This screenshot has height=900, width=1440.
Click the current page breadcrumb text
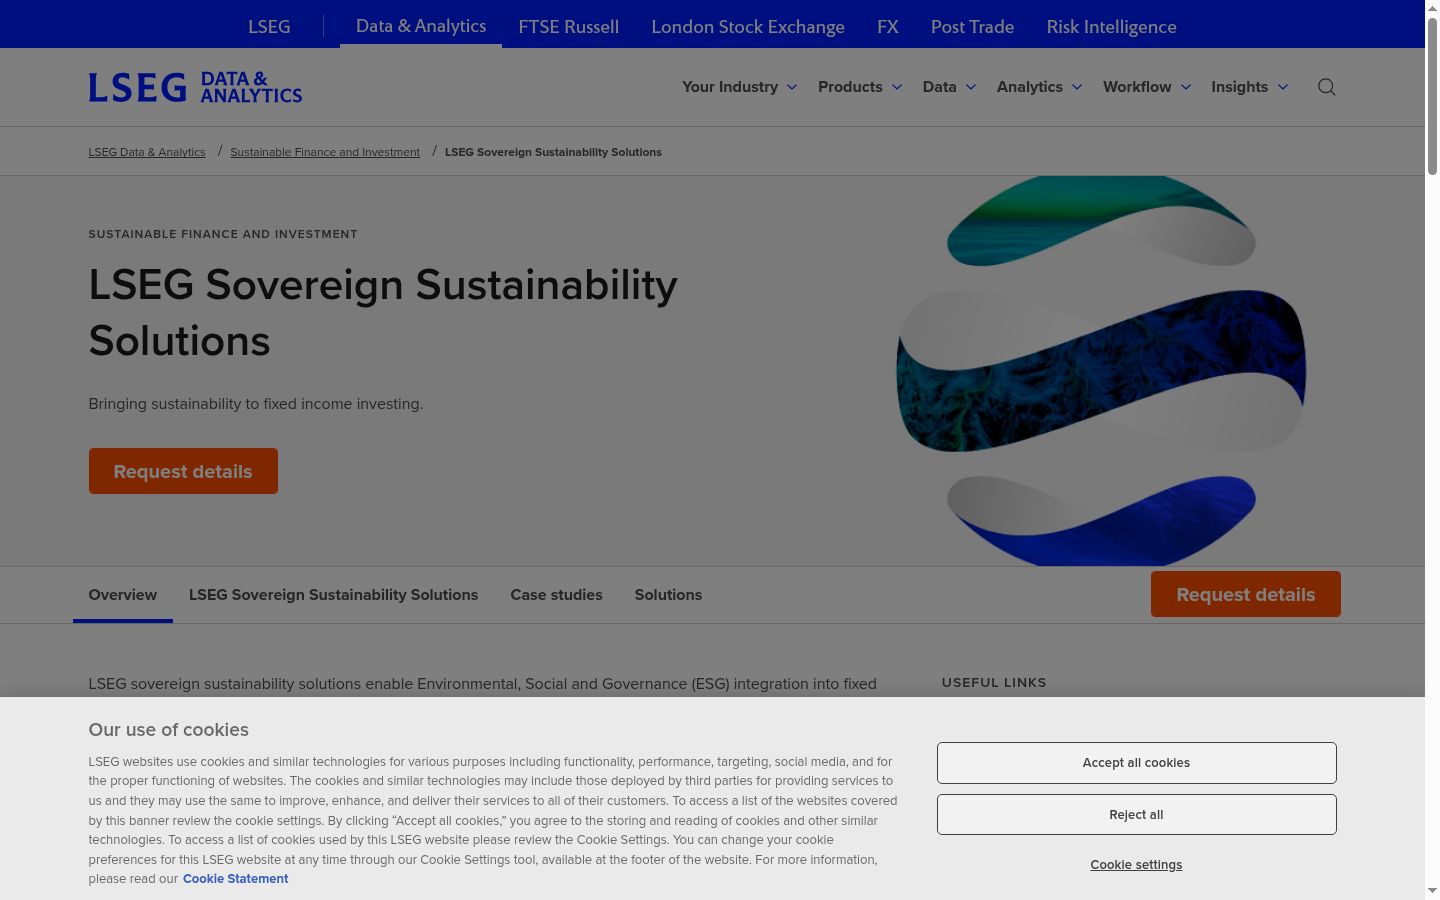click(x=553, y=152)
